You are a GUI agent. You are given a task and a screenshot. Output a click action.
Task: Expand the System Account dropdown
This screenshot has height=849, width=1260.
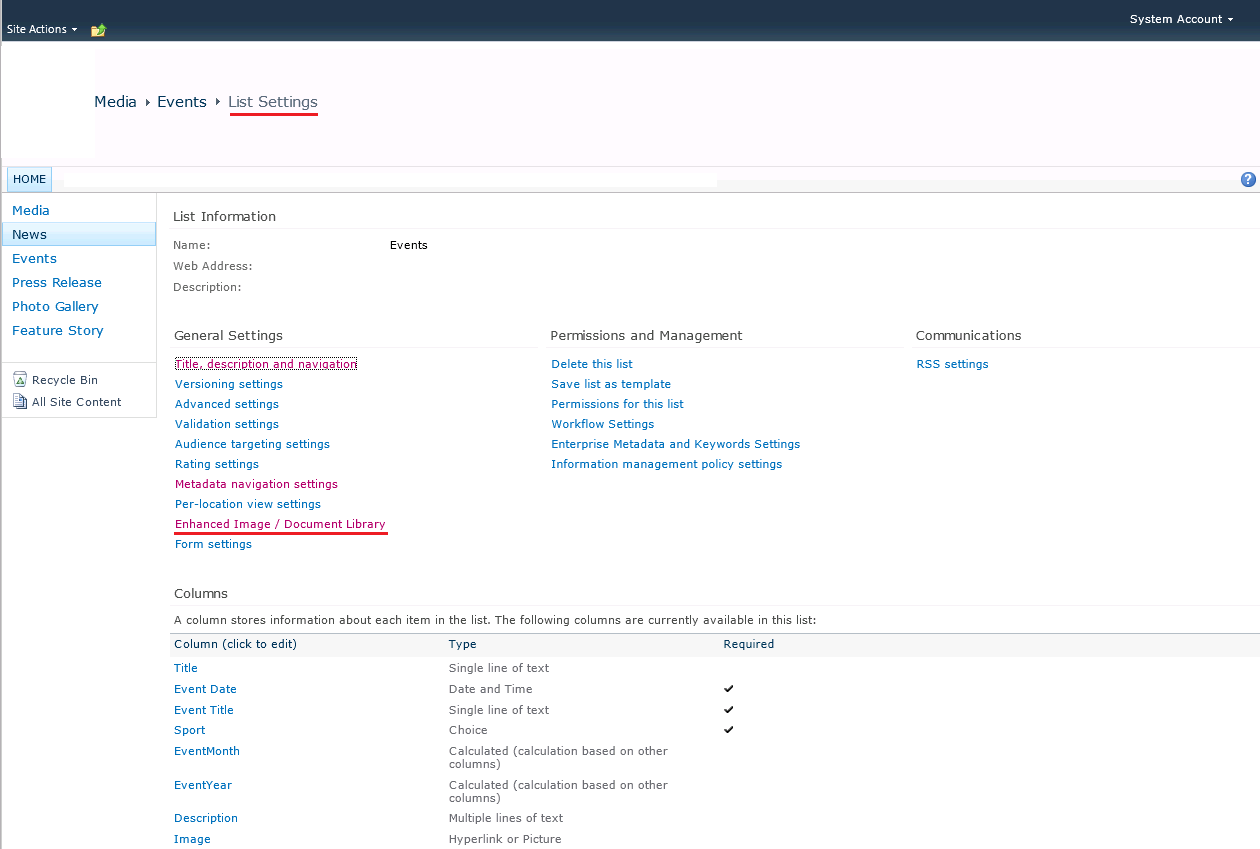click(1181, 19)
